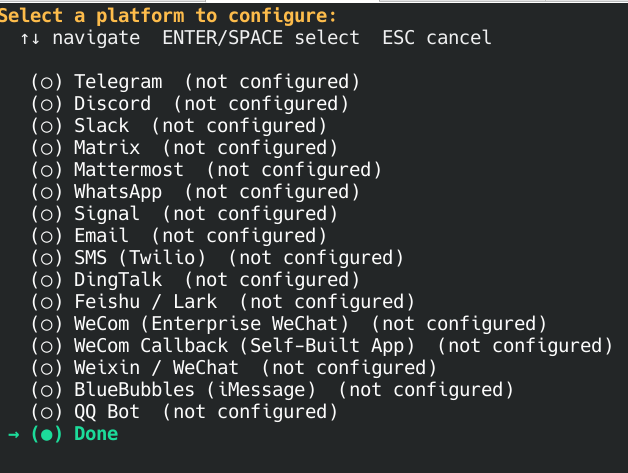Click the green Done option
The width and height of the screenshot is (628, 473).
[96, 434]
